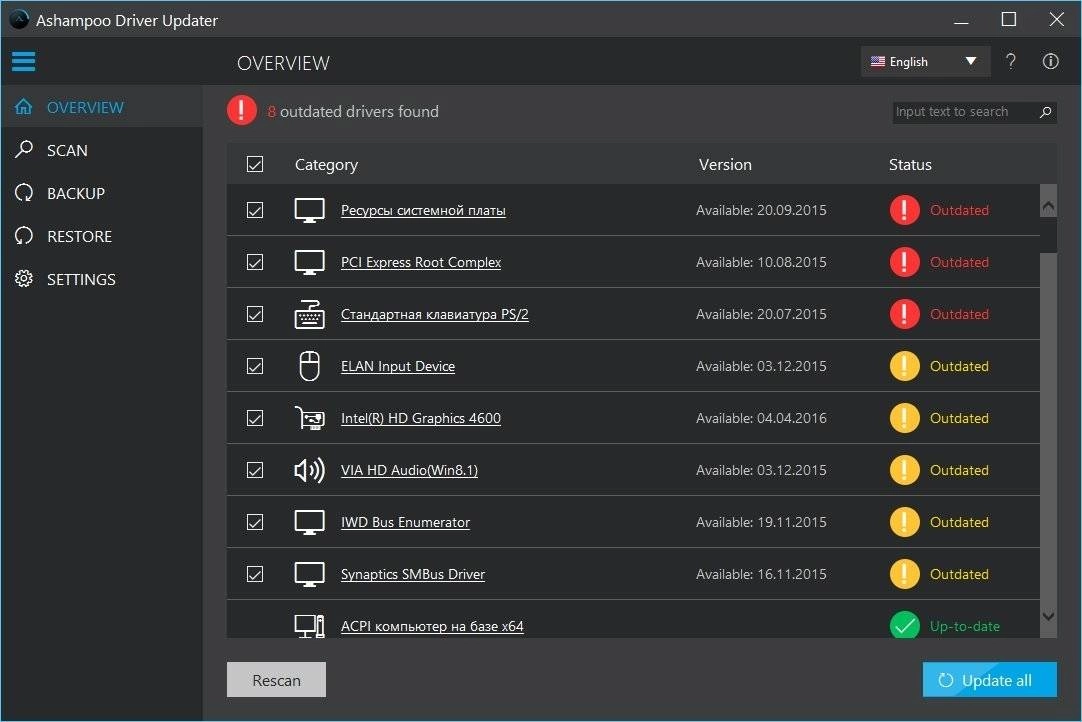Click red status icon for Ресурсы системной платы

904,210
